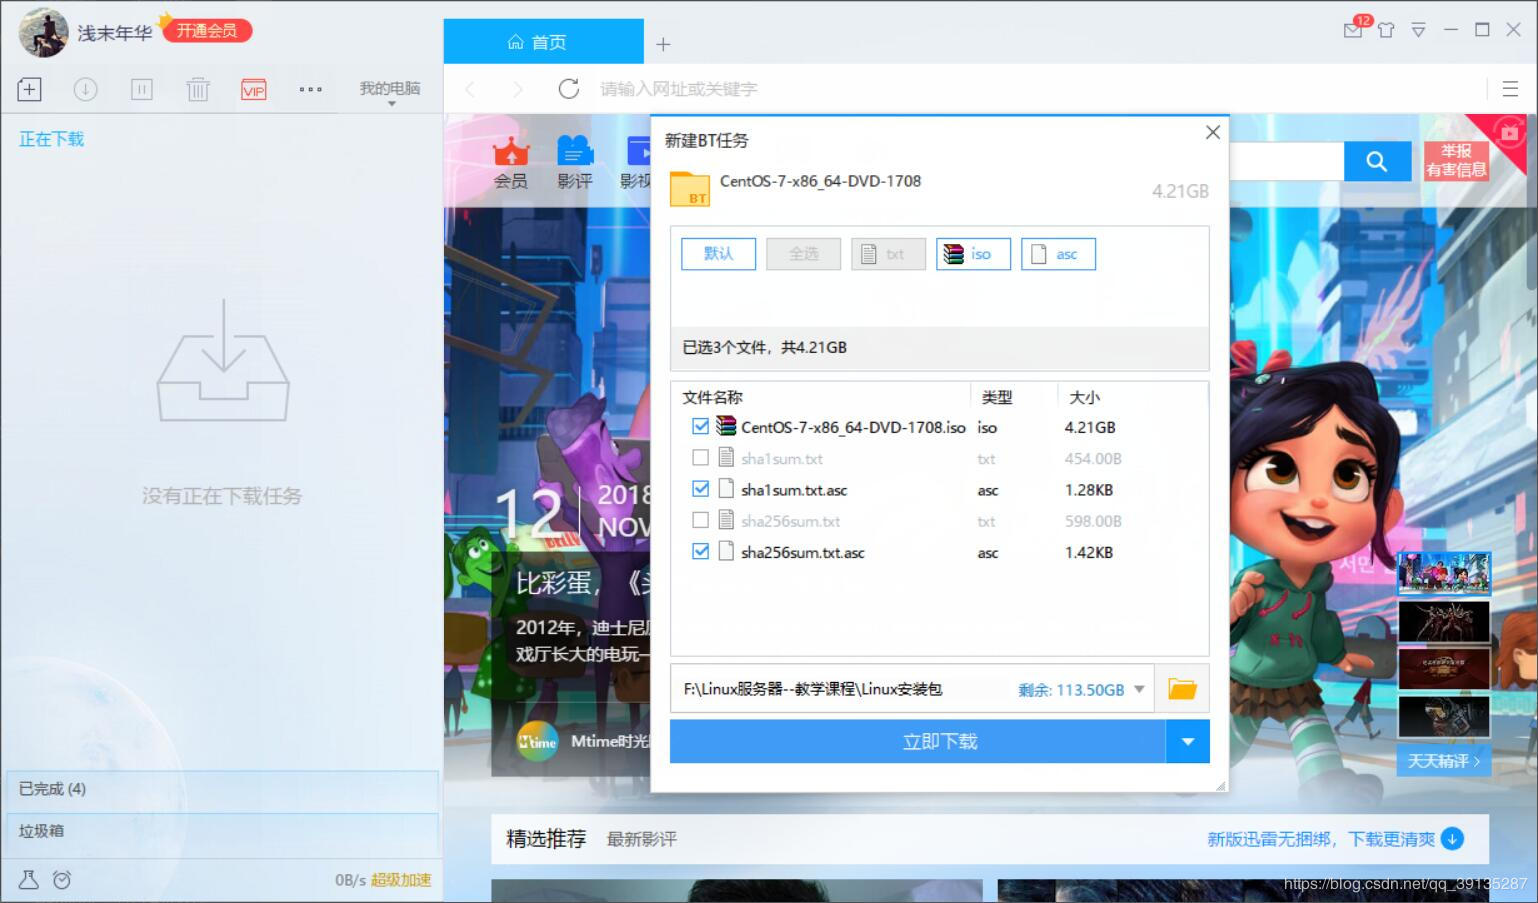Switch to the 首页 tab

(543, 42)
